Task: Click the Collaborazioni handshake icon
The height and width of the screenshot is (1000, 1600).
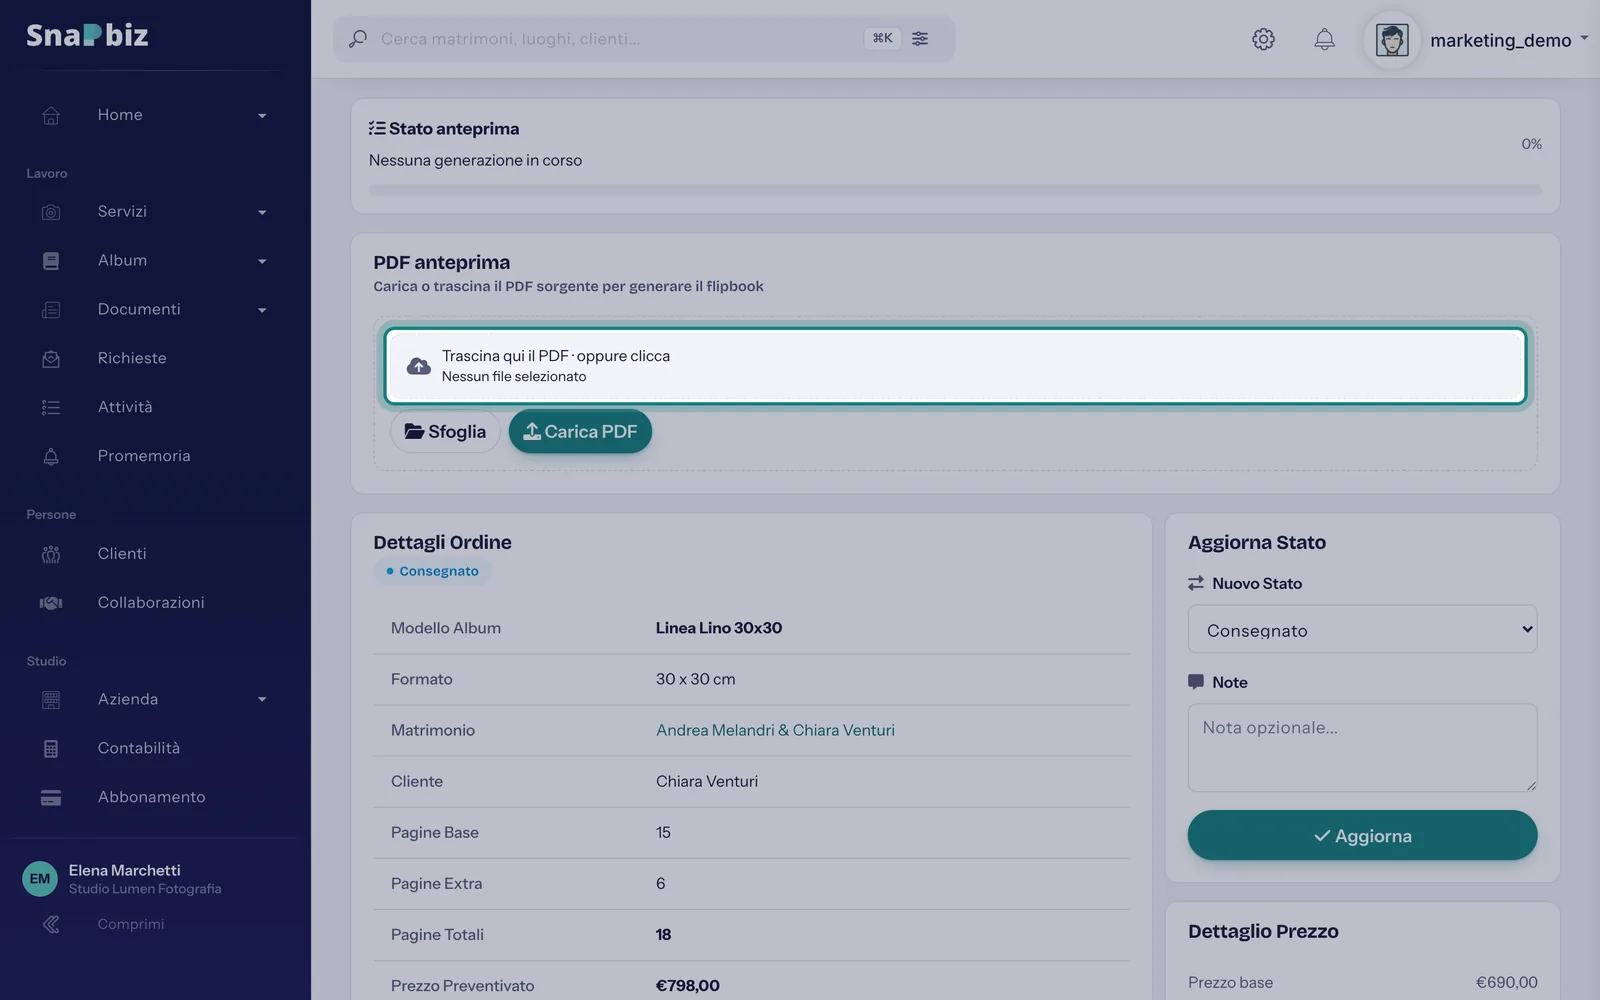Action: 51,603
